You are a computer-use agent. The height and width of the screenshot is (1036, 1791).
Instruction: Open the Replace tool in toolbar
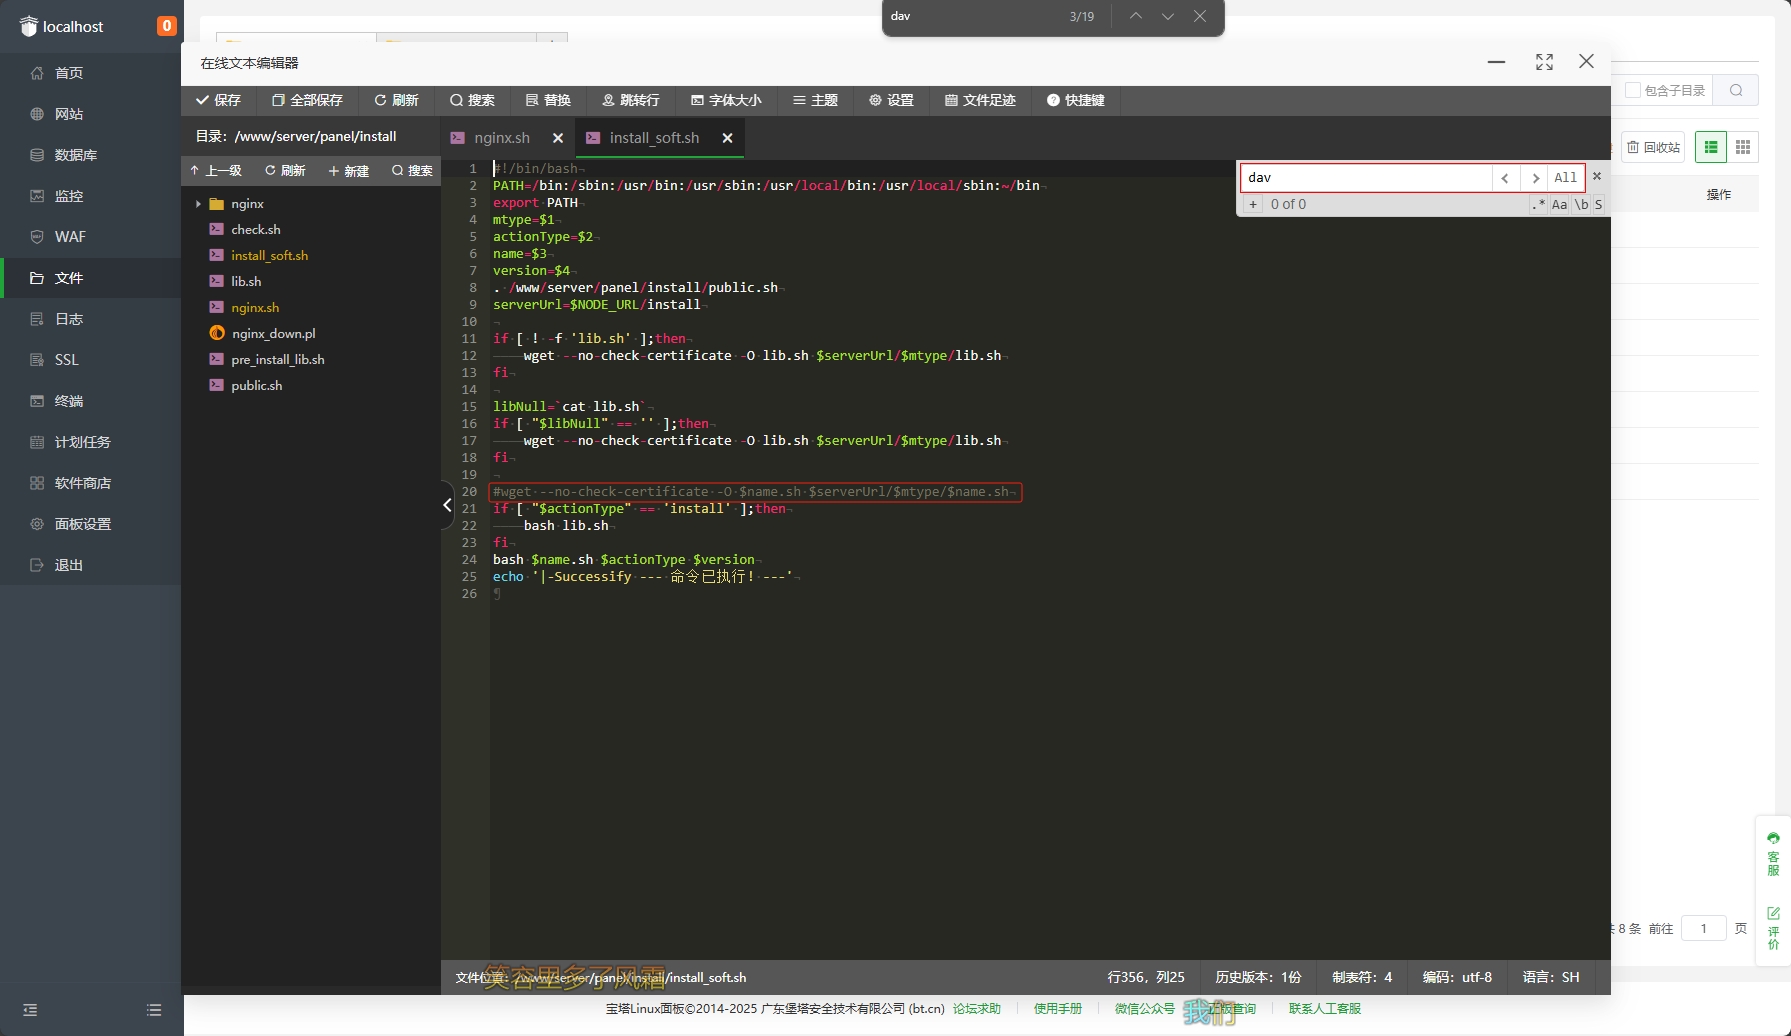point(548,100)
